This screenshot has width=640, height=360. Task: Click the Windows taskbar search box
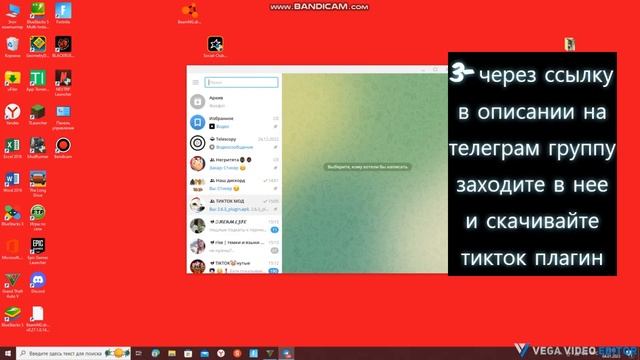coord(73,353)
